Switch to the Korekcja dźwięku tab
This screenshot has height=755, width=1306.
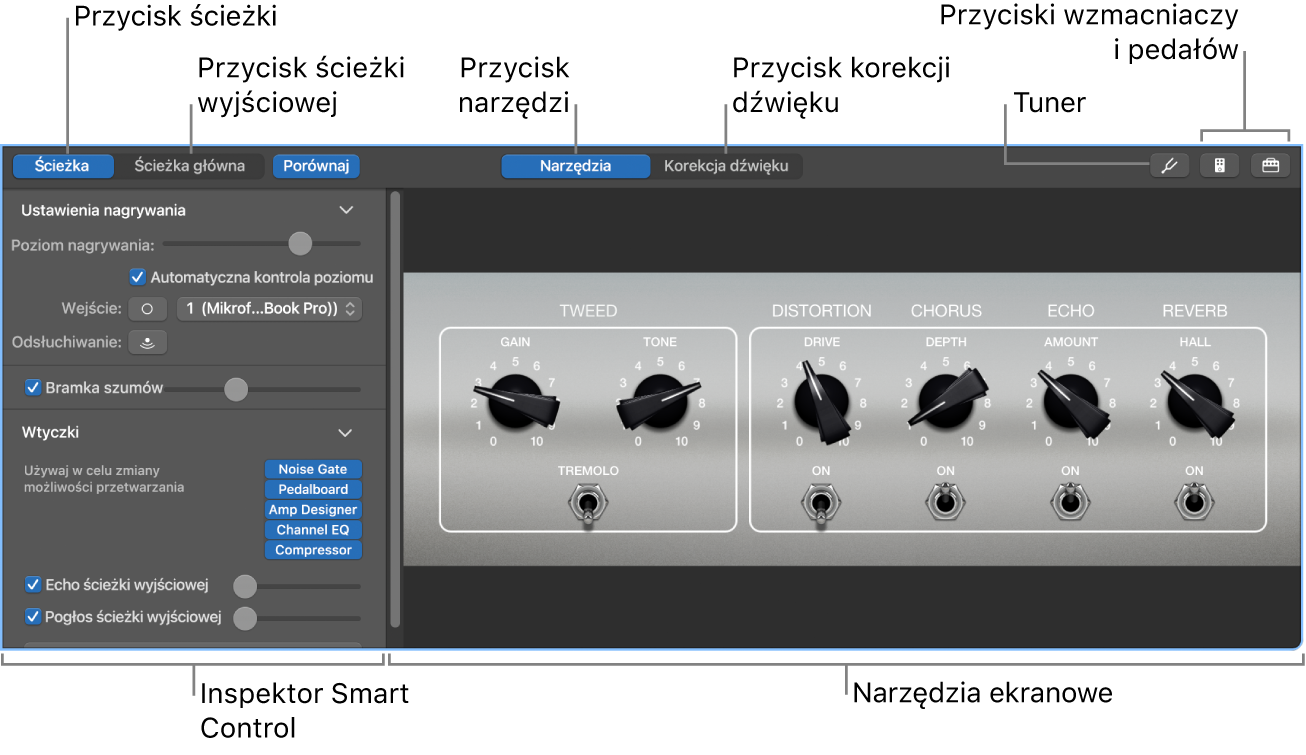click(727, 166)
